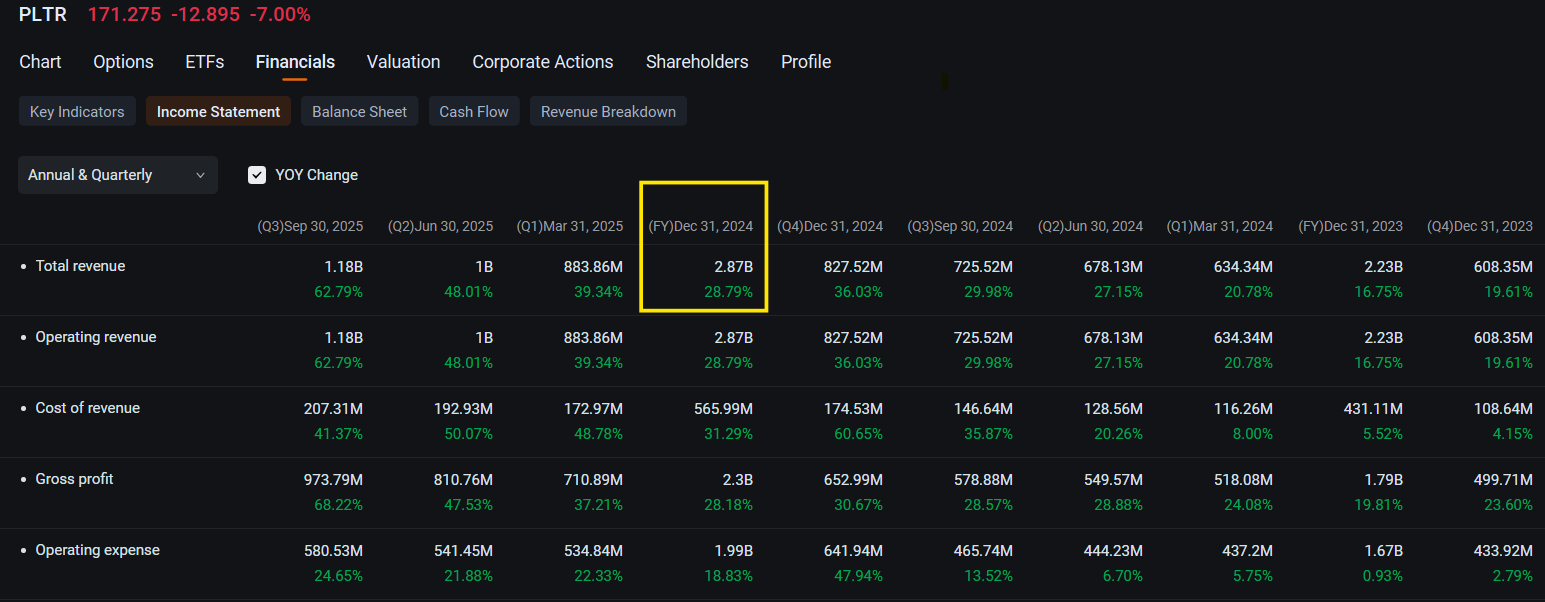Click Operating expense value 1.99B
Viewport: 1545px width, 602px height.
point(732,550)
